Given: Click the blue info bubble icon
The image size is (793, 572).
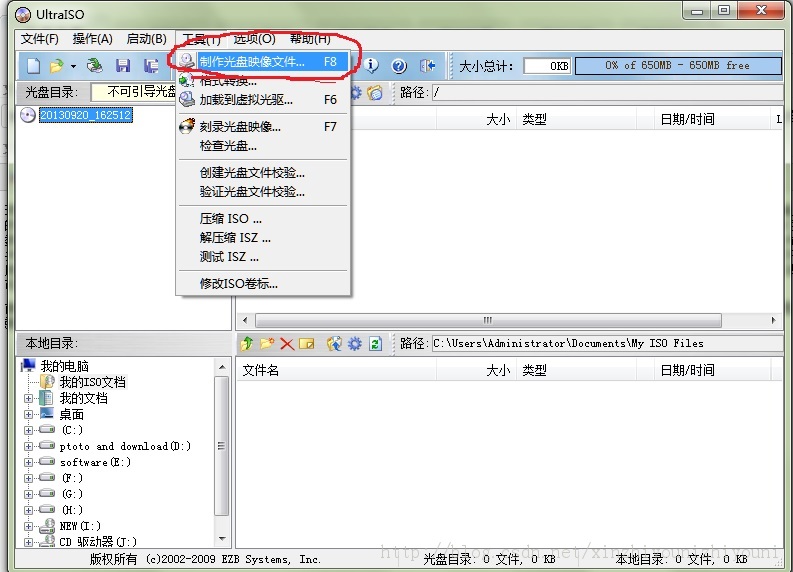Looking at the screenshot, I should coord(371,65).
